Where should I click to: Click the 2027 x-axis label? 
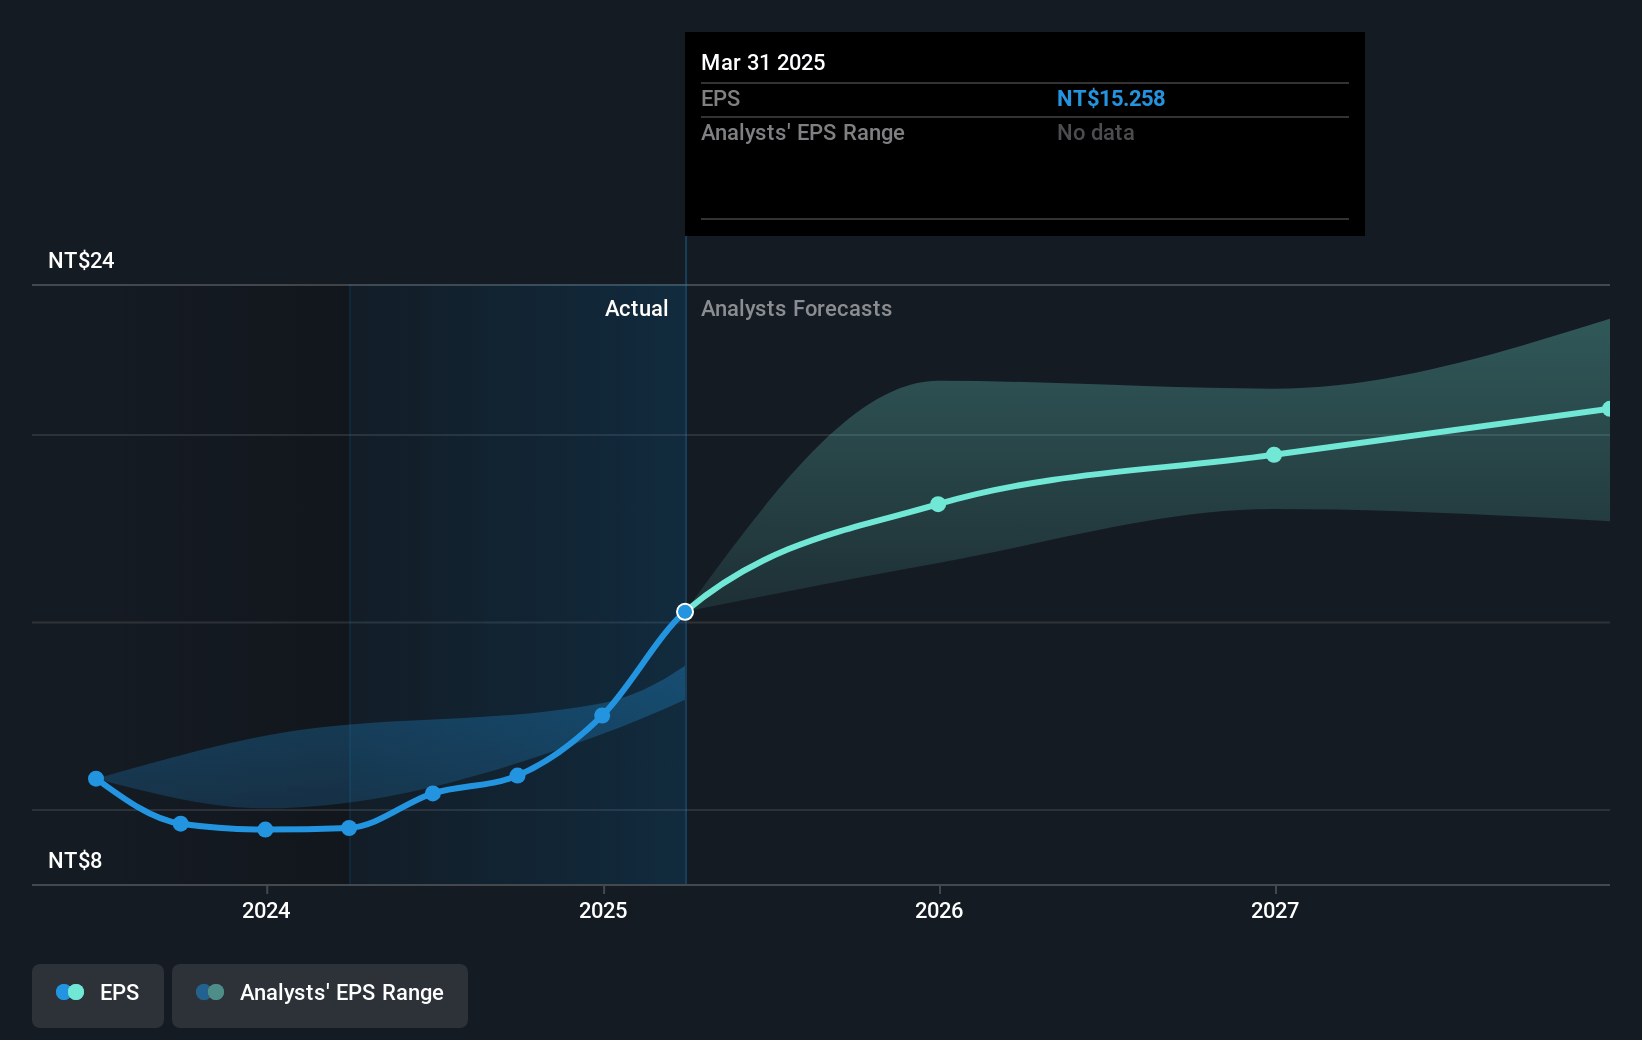pyautogui.click(x=1275, y=910)
